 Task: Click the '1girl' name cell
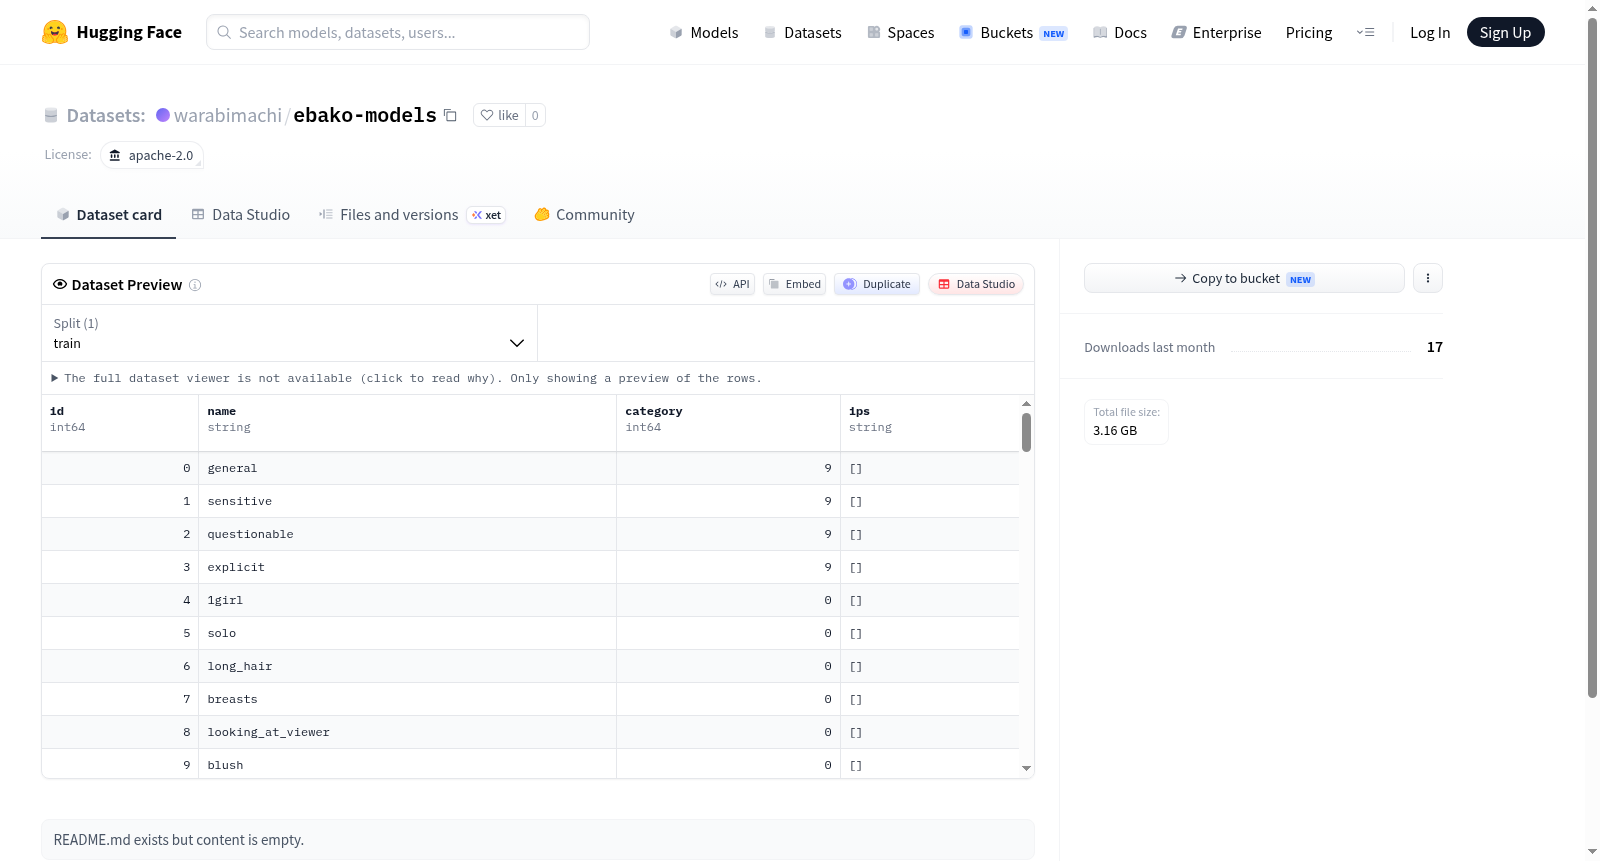[x=407, y=600]
